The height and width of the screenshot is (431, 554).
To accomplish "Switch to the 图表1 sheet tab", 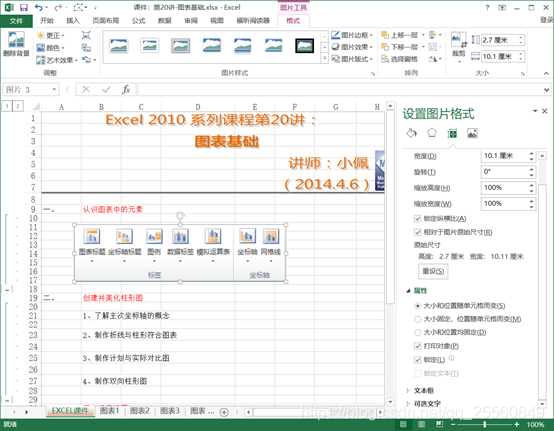I will click(109, 411).
